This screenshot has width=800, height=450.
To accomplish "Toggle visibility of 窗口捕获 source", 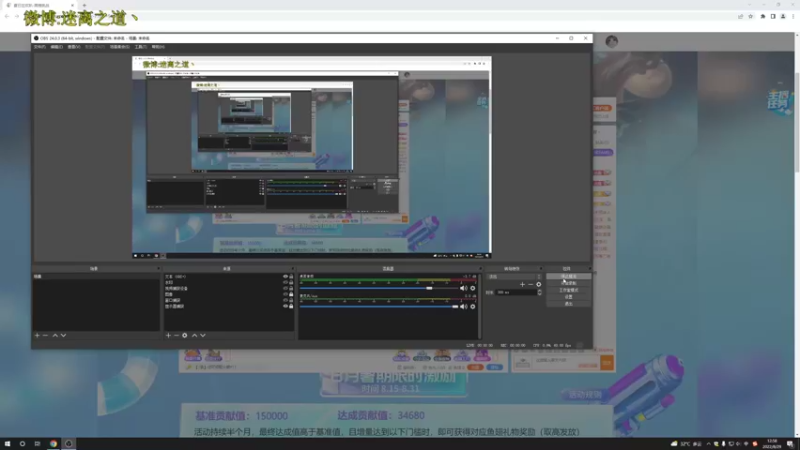I will pos(285,300).
